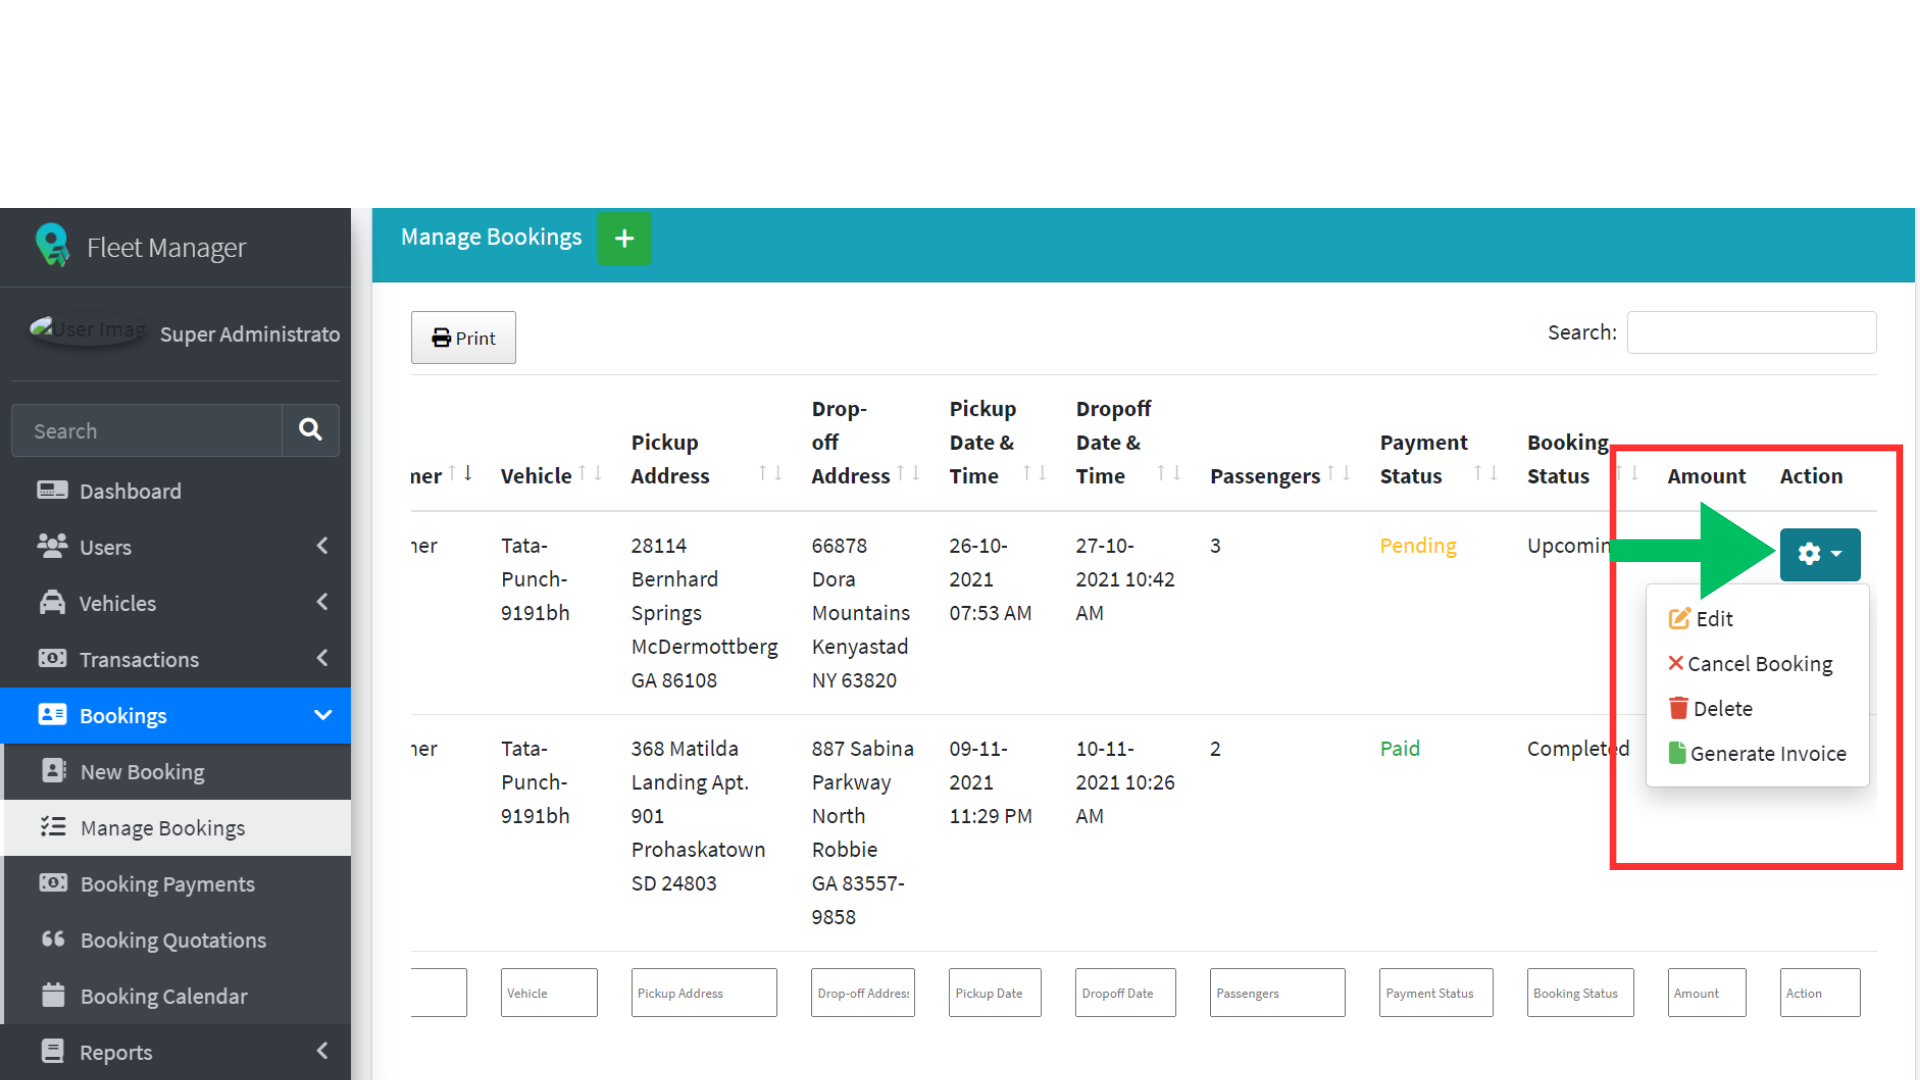Focus the table Search input field
The height and width of the screenshot is (1080, 1920).
(x=1751, y=332)
